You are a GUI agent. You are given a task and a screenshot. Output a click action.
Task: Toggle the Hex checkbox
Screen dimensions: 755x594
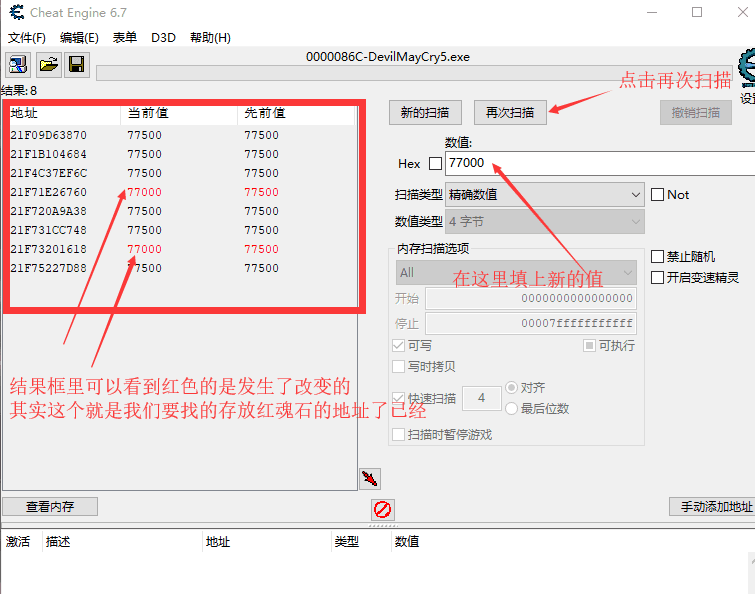click(435, 164)
